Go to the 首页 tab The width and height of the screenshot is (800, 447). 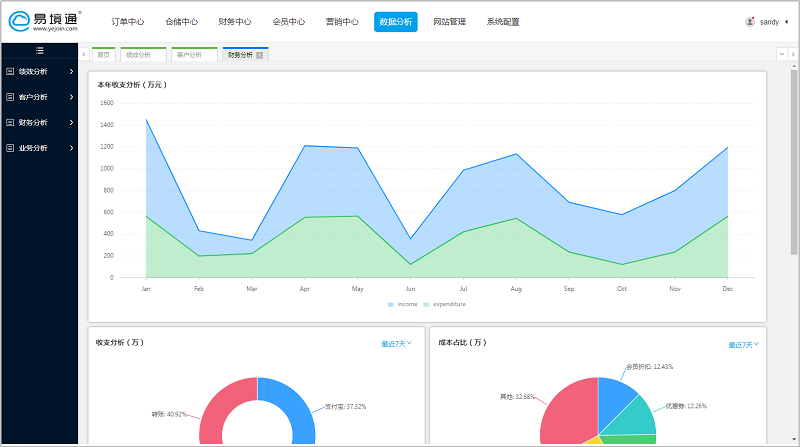(x=103, y=55)
